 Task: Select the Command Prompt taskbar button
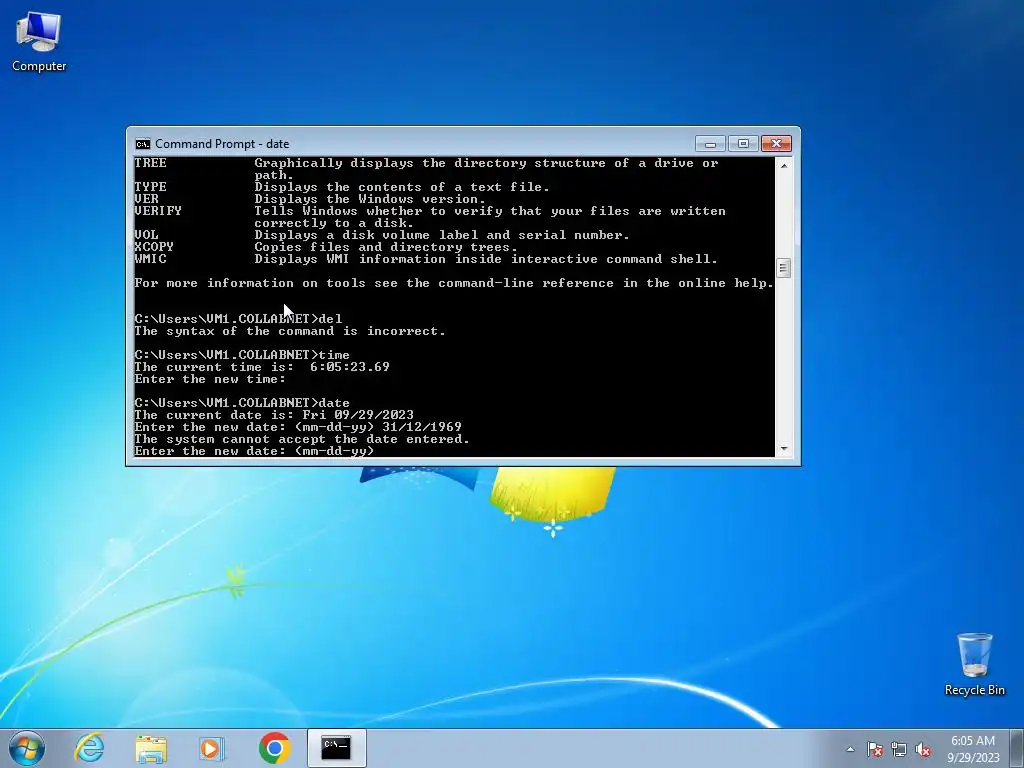(336, 748)
